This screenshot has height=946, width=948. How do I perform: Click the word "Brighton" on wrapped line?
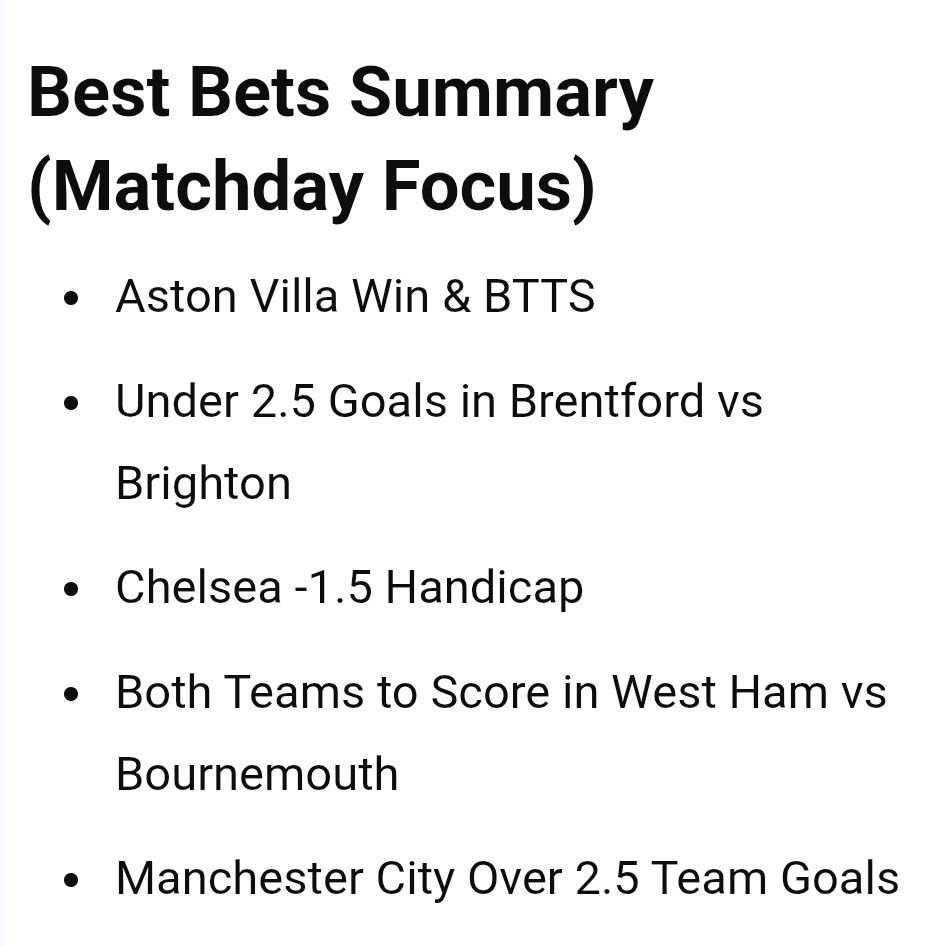pos(203,484)
